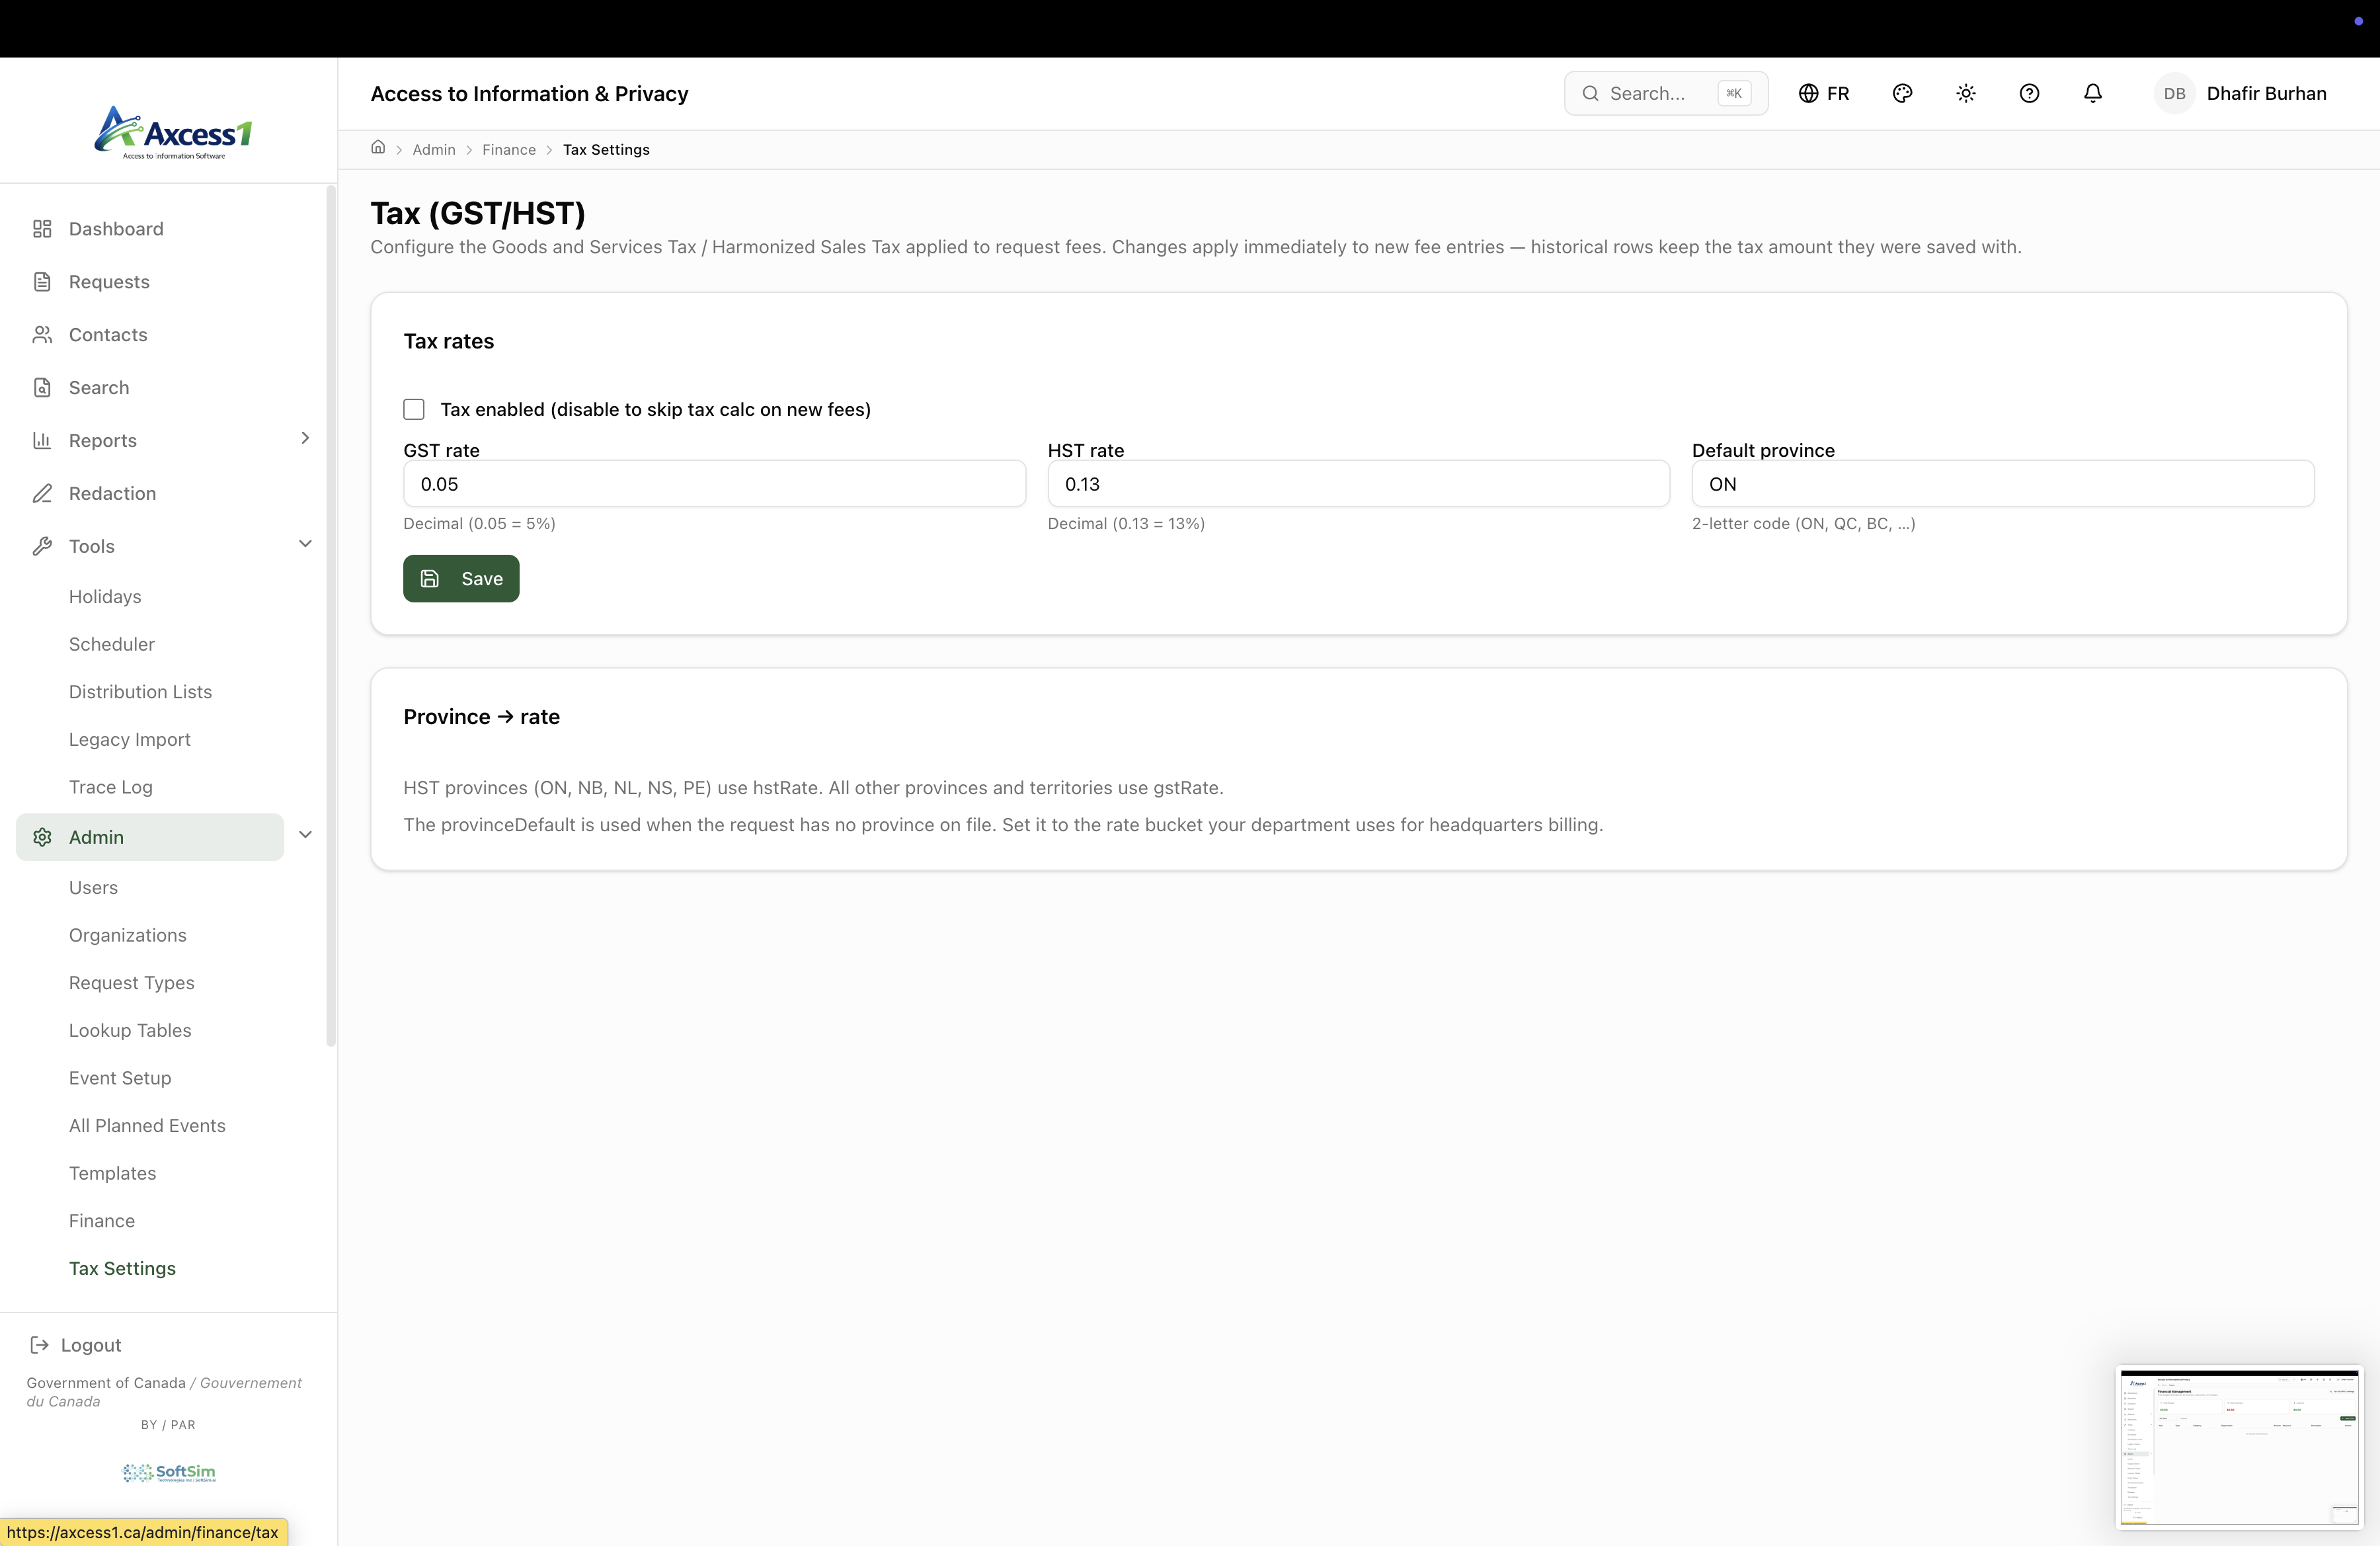Image resolution: width=2380 pixels, height=1546 pixels.
Task: Open Finance from the breadcrumb
Action: click(509, 149)
